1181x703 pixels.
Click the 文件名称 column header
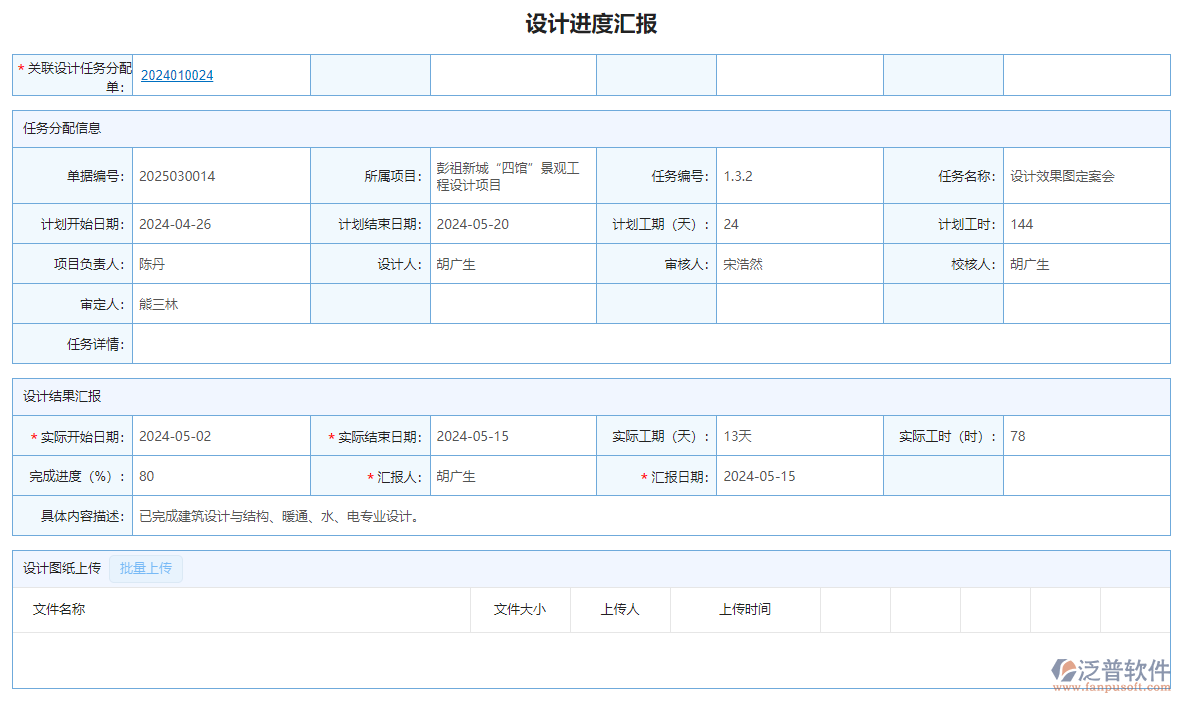tap(59, 609)
